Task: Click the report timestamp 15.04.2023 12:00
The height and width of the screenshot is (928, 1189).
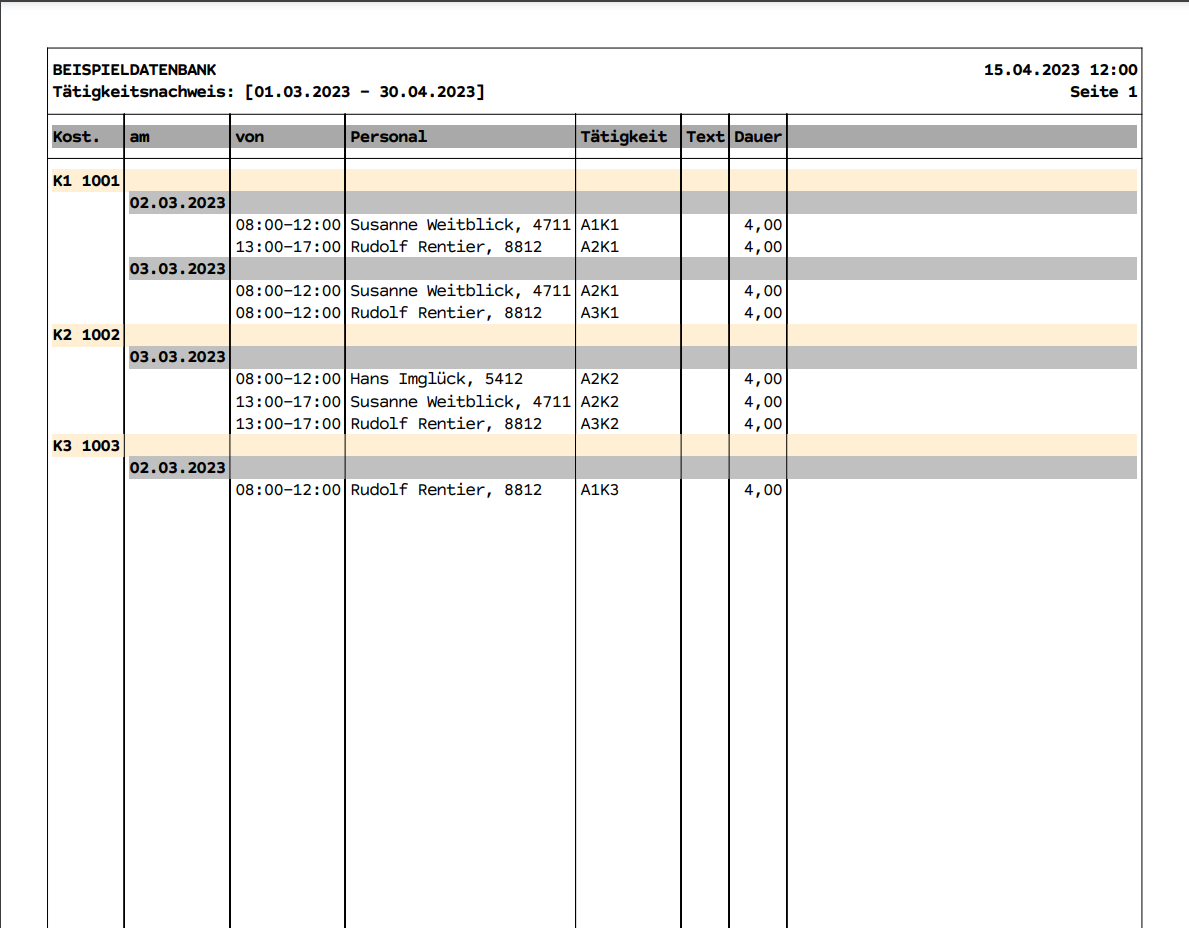Action: point(1060,70)
